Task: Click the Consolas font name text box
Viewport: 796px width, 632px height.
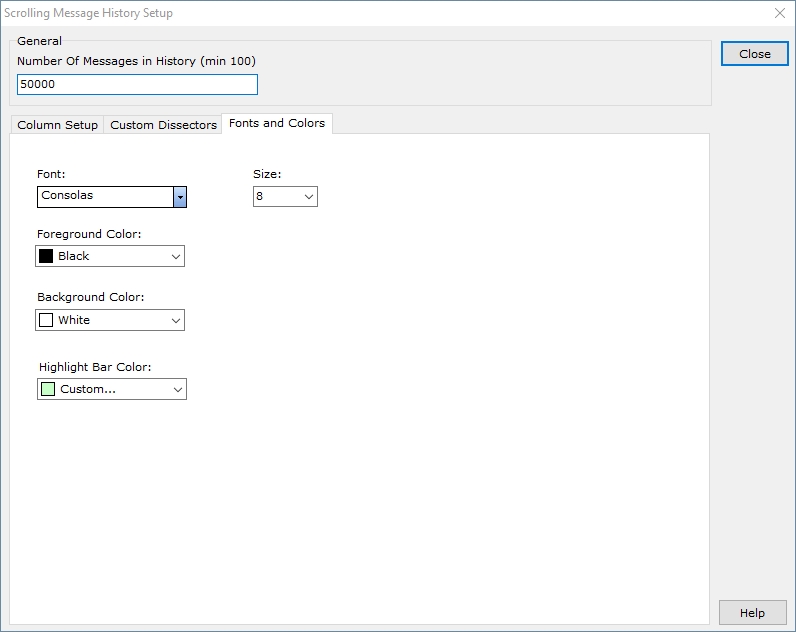Action: click(105, 196)
